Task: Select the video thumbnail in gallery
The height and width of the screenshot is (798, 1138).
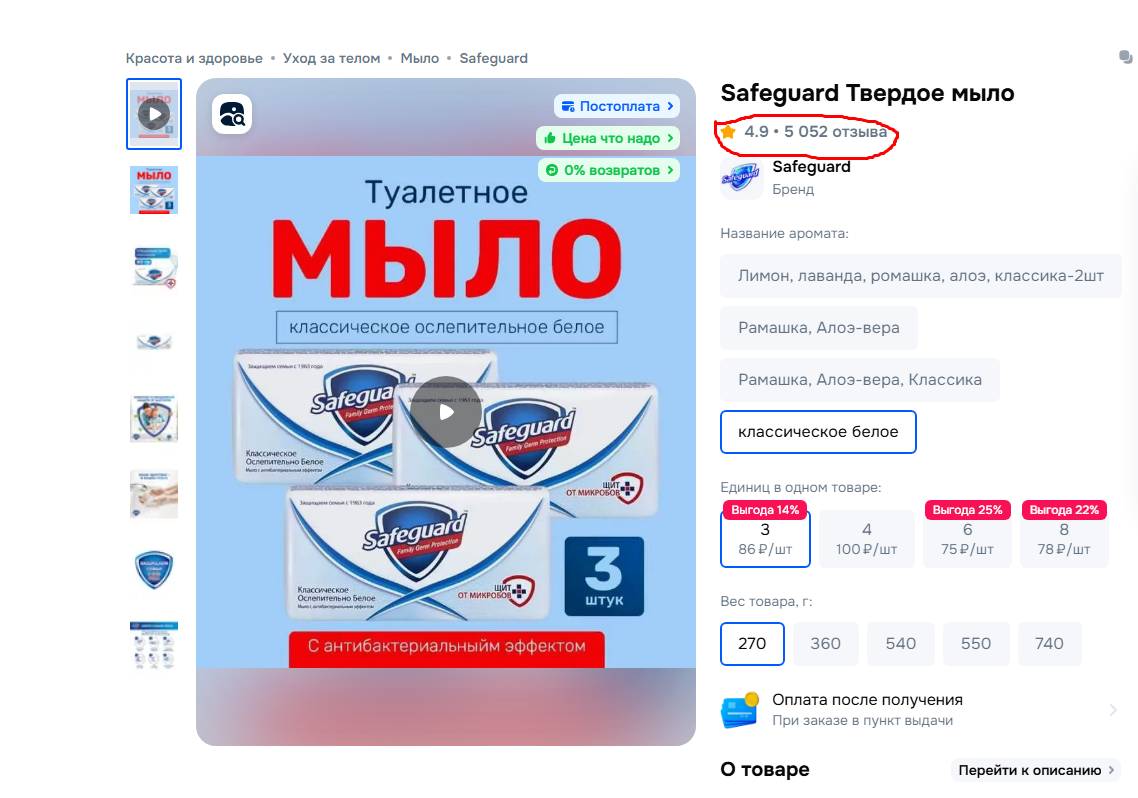Action: [x=154, y=114]
